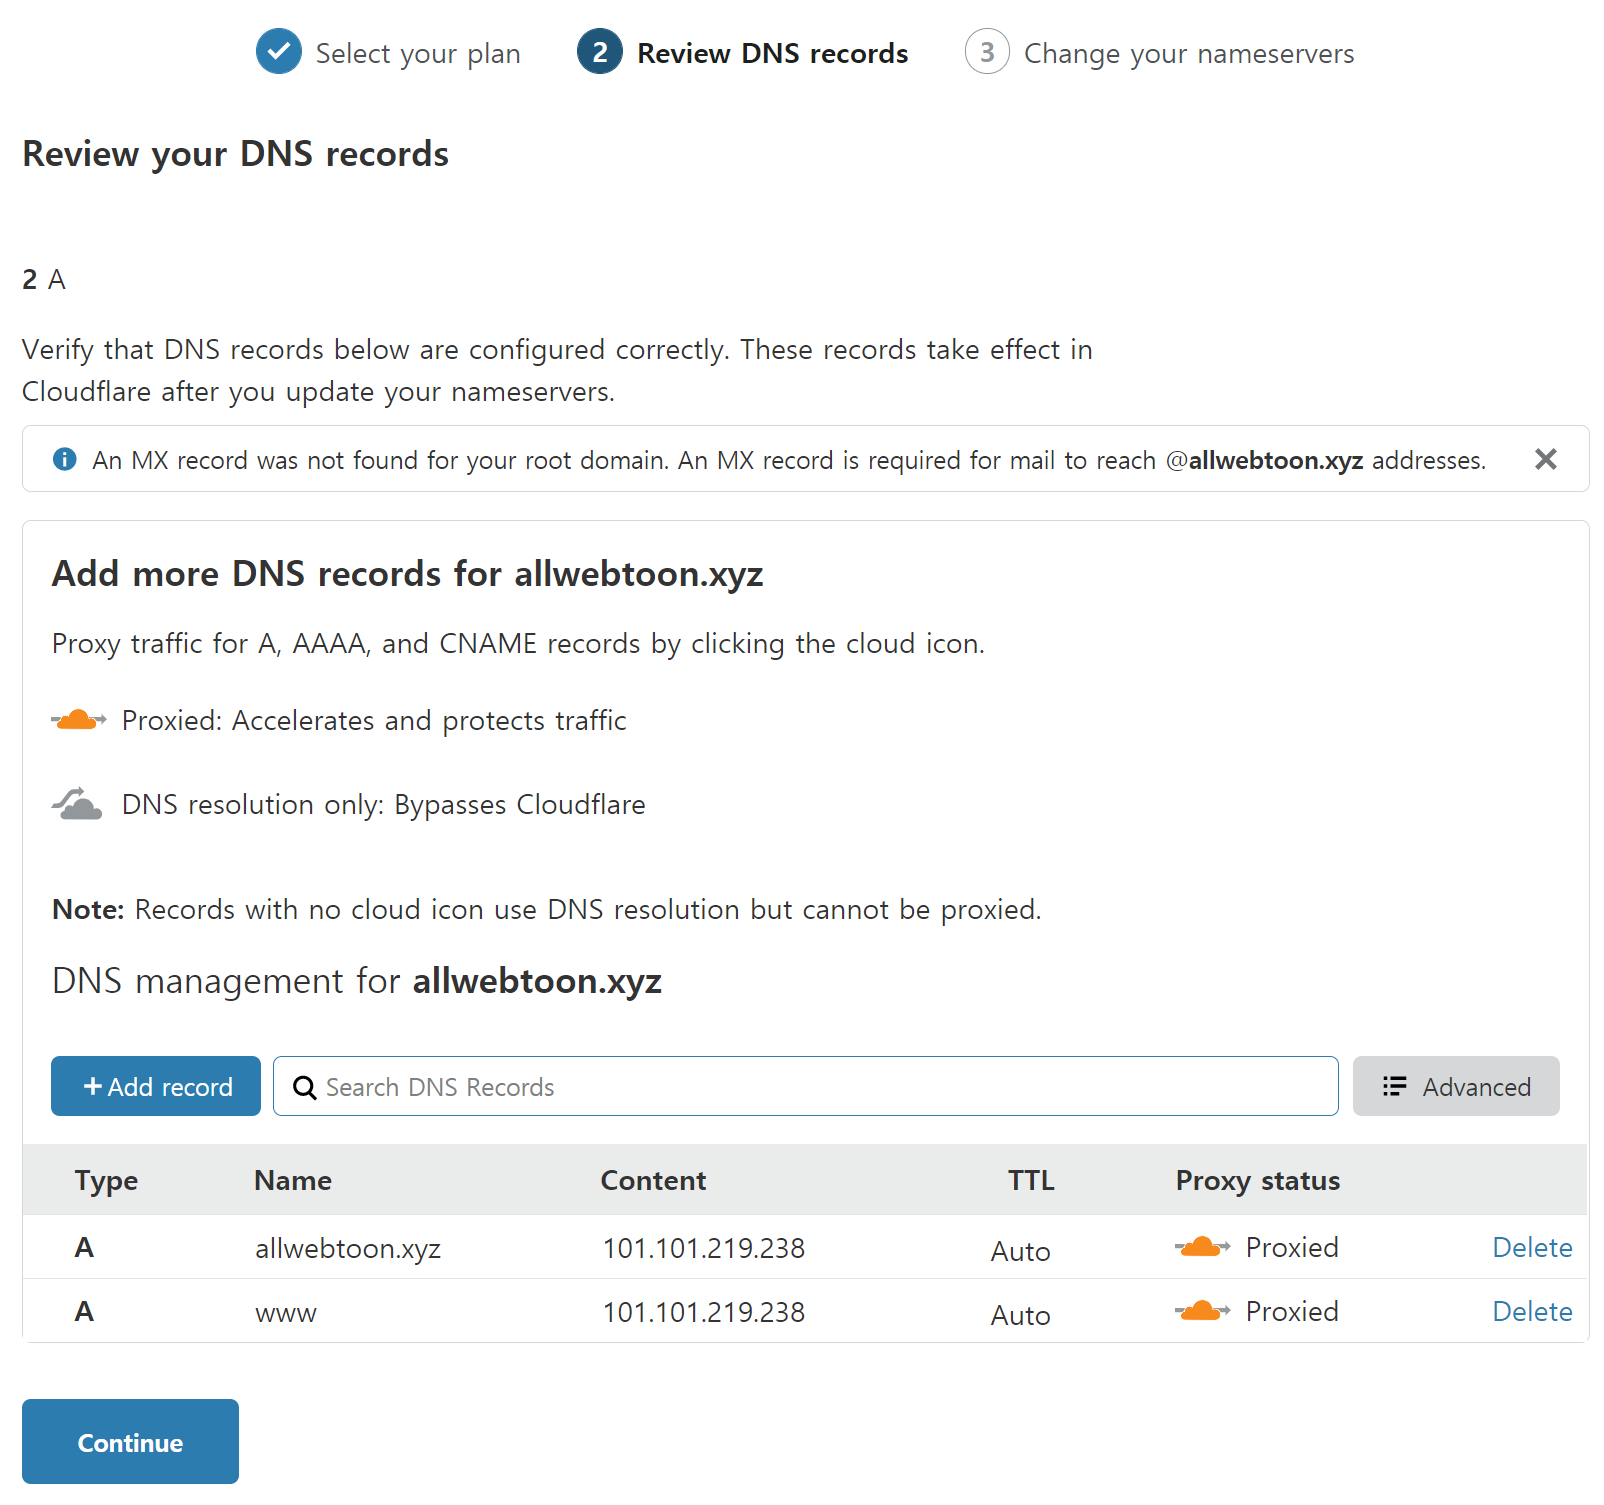The height and width of the screenshot is (1505, 1604).
Task: Click the bold allwebtoon.xyz address in notice
Action: [x=1276, y=460]
